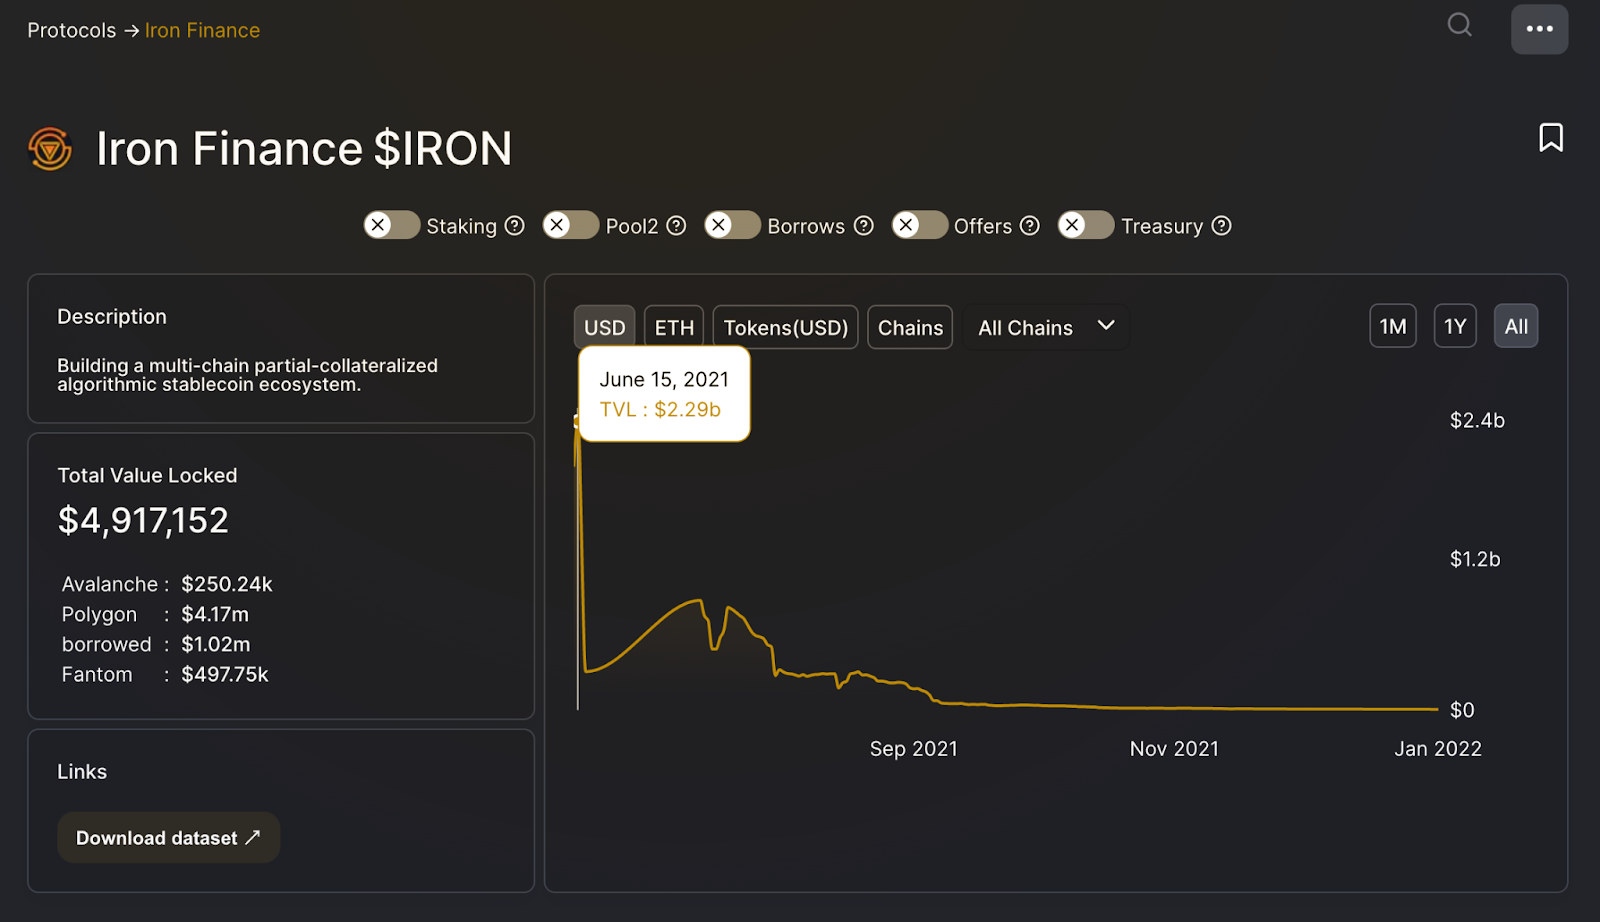Switch chart to Tokens(USD)
Image resolution: width=1600 pixels, height=922 pixels.
[x=785, y=327]
